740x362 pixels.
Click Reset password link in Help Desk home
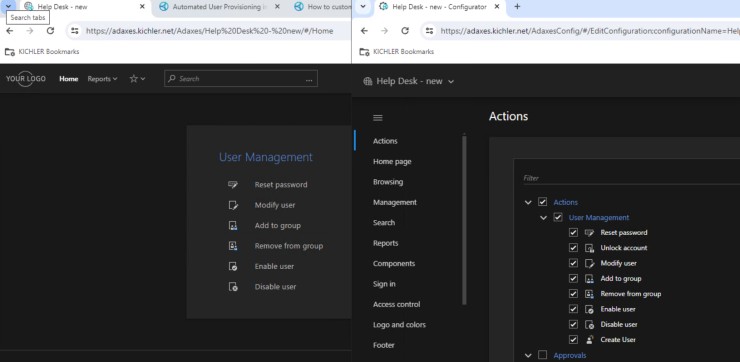coord(281,185)
